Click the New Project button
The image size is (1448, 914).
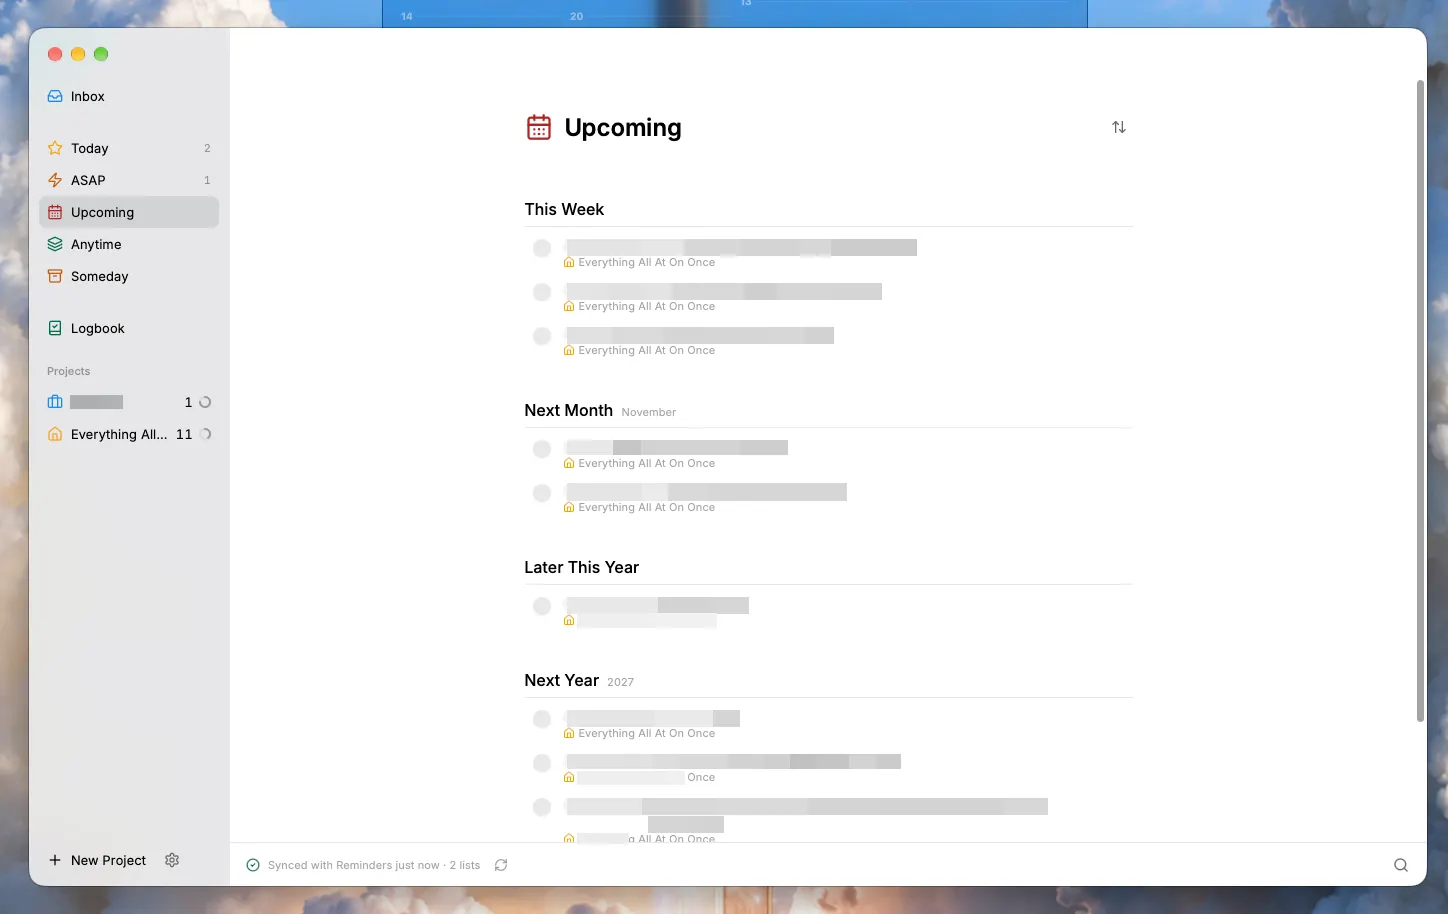[x=98, y=860]
